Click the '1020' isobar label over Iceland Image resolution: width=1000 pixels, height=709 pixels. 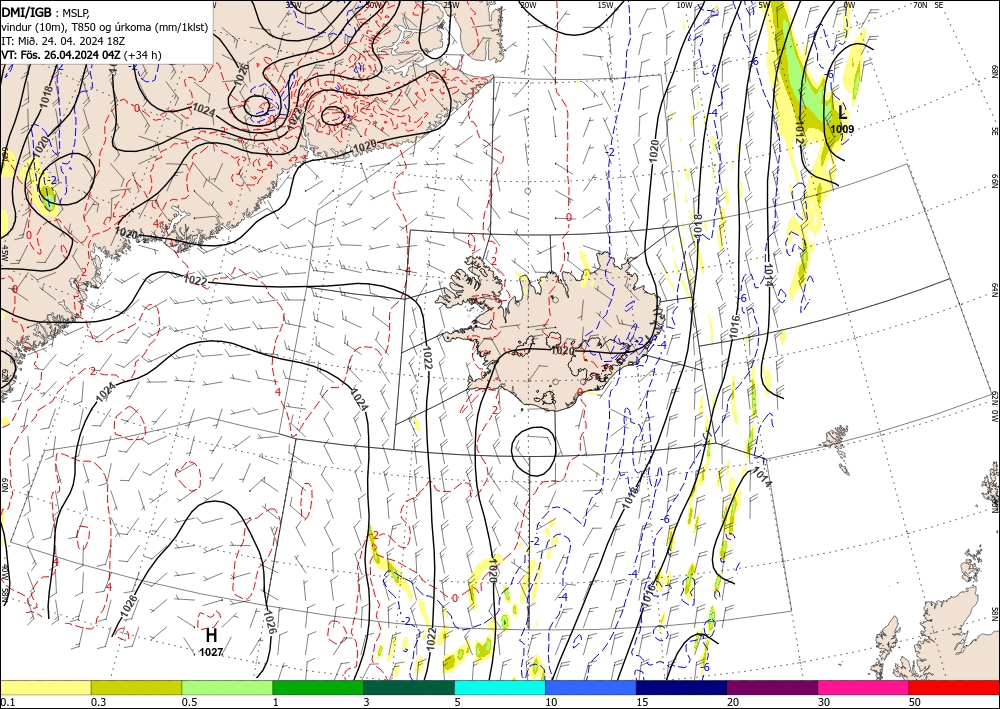pos(562,351)
